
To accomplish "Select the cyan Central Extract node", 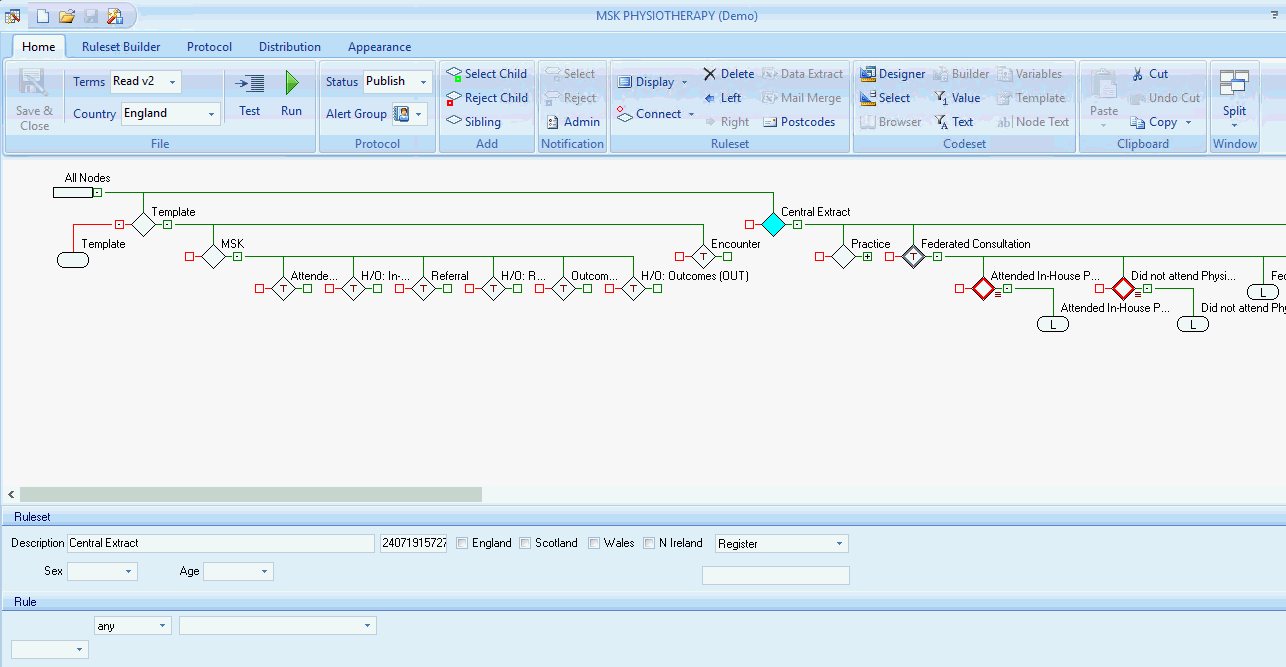I will (x=773, y=224).
